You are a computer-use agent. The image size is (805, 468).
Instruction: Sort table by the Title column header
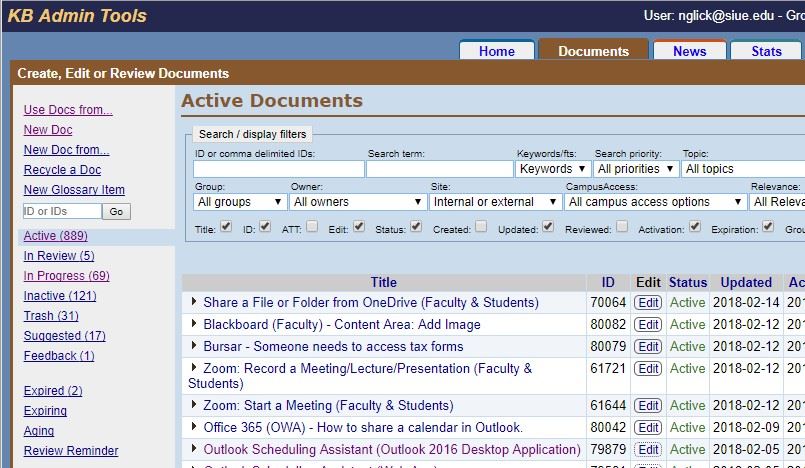(x=383, y=282)
